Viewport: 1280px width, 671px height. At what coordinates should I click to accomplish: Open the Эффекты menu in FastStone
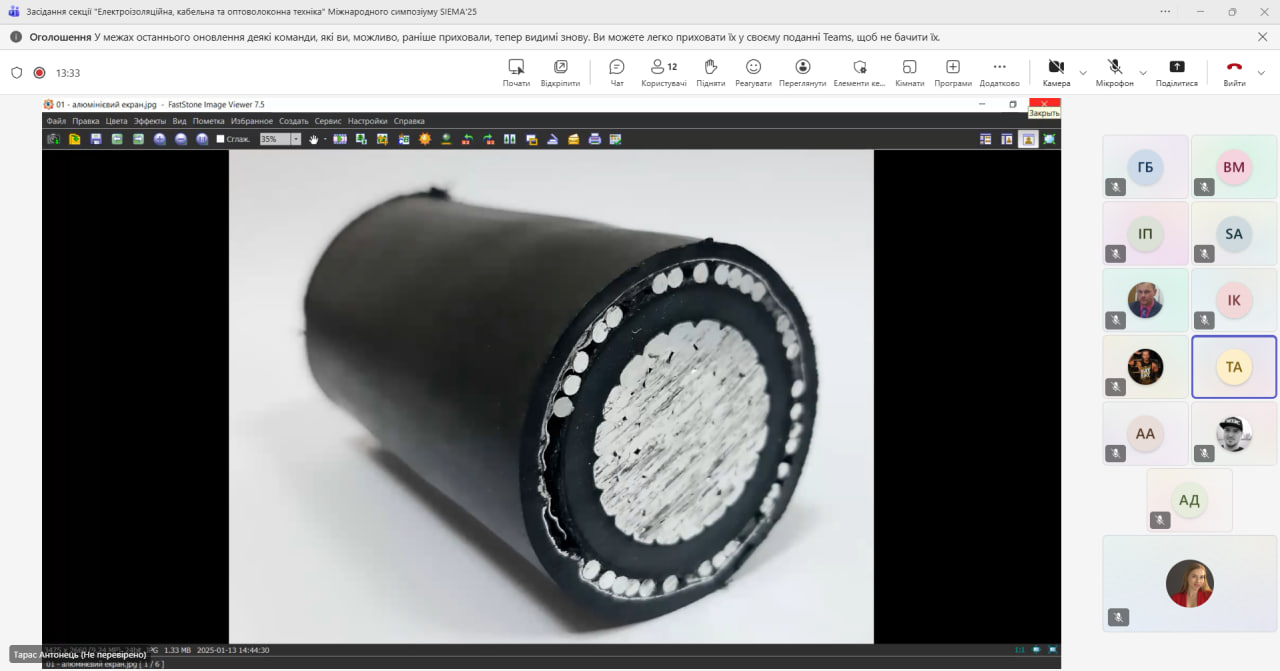[x=150, y=121]
